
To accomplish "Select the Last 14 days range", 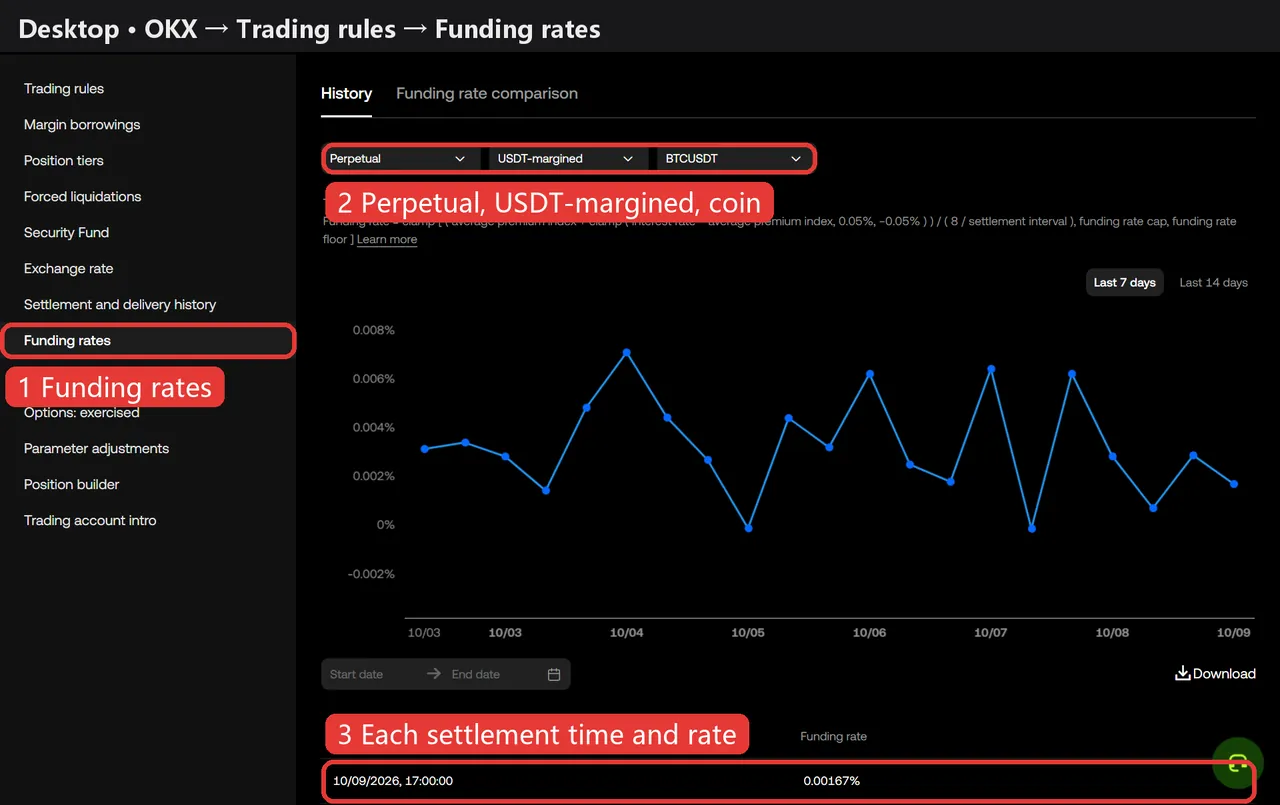I will coord(1214,282).
